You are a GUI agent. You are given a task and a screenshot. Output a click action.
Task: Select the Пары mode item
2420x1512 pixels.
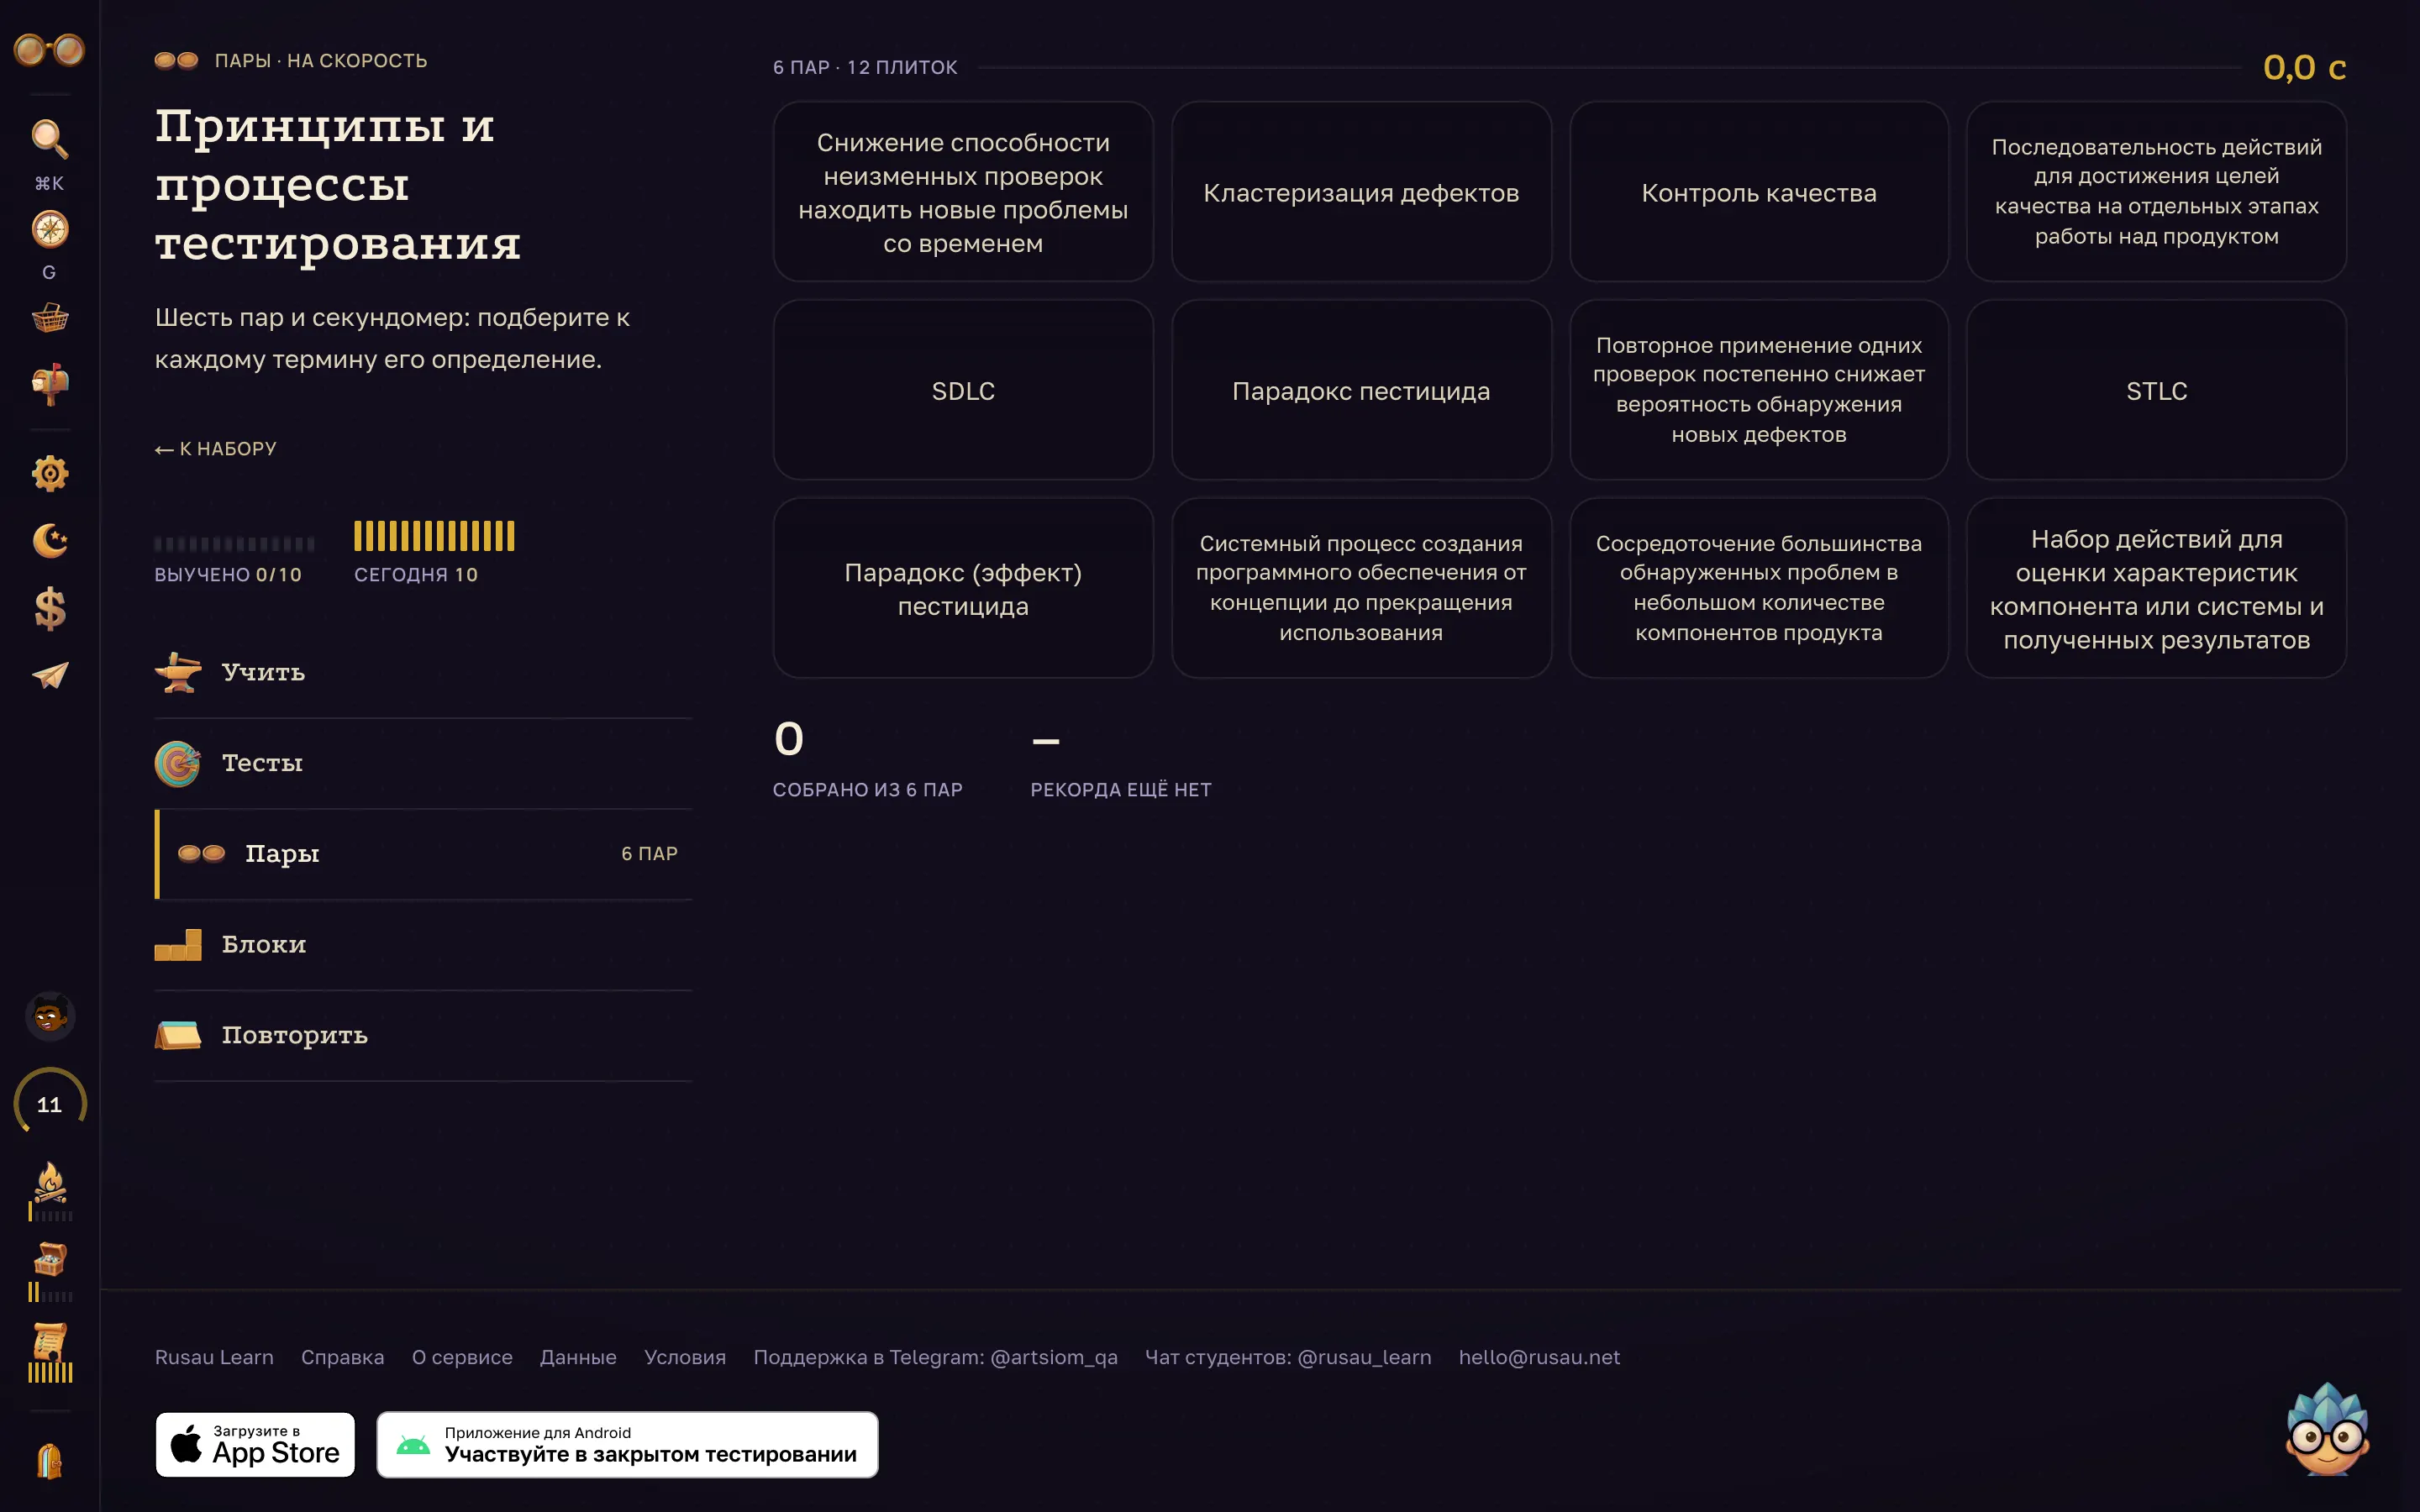[423, 854]
